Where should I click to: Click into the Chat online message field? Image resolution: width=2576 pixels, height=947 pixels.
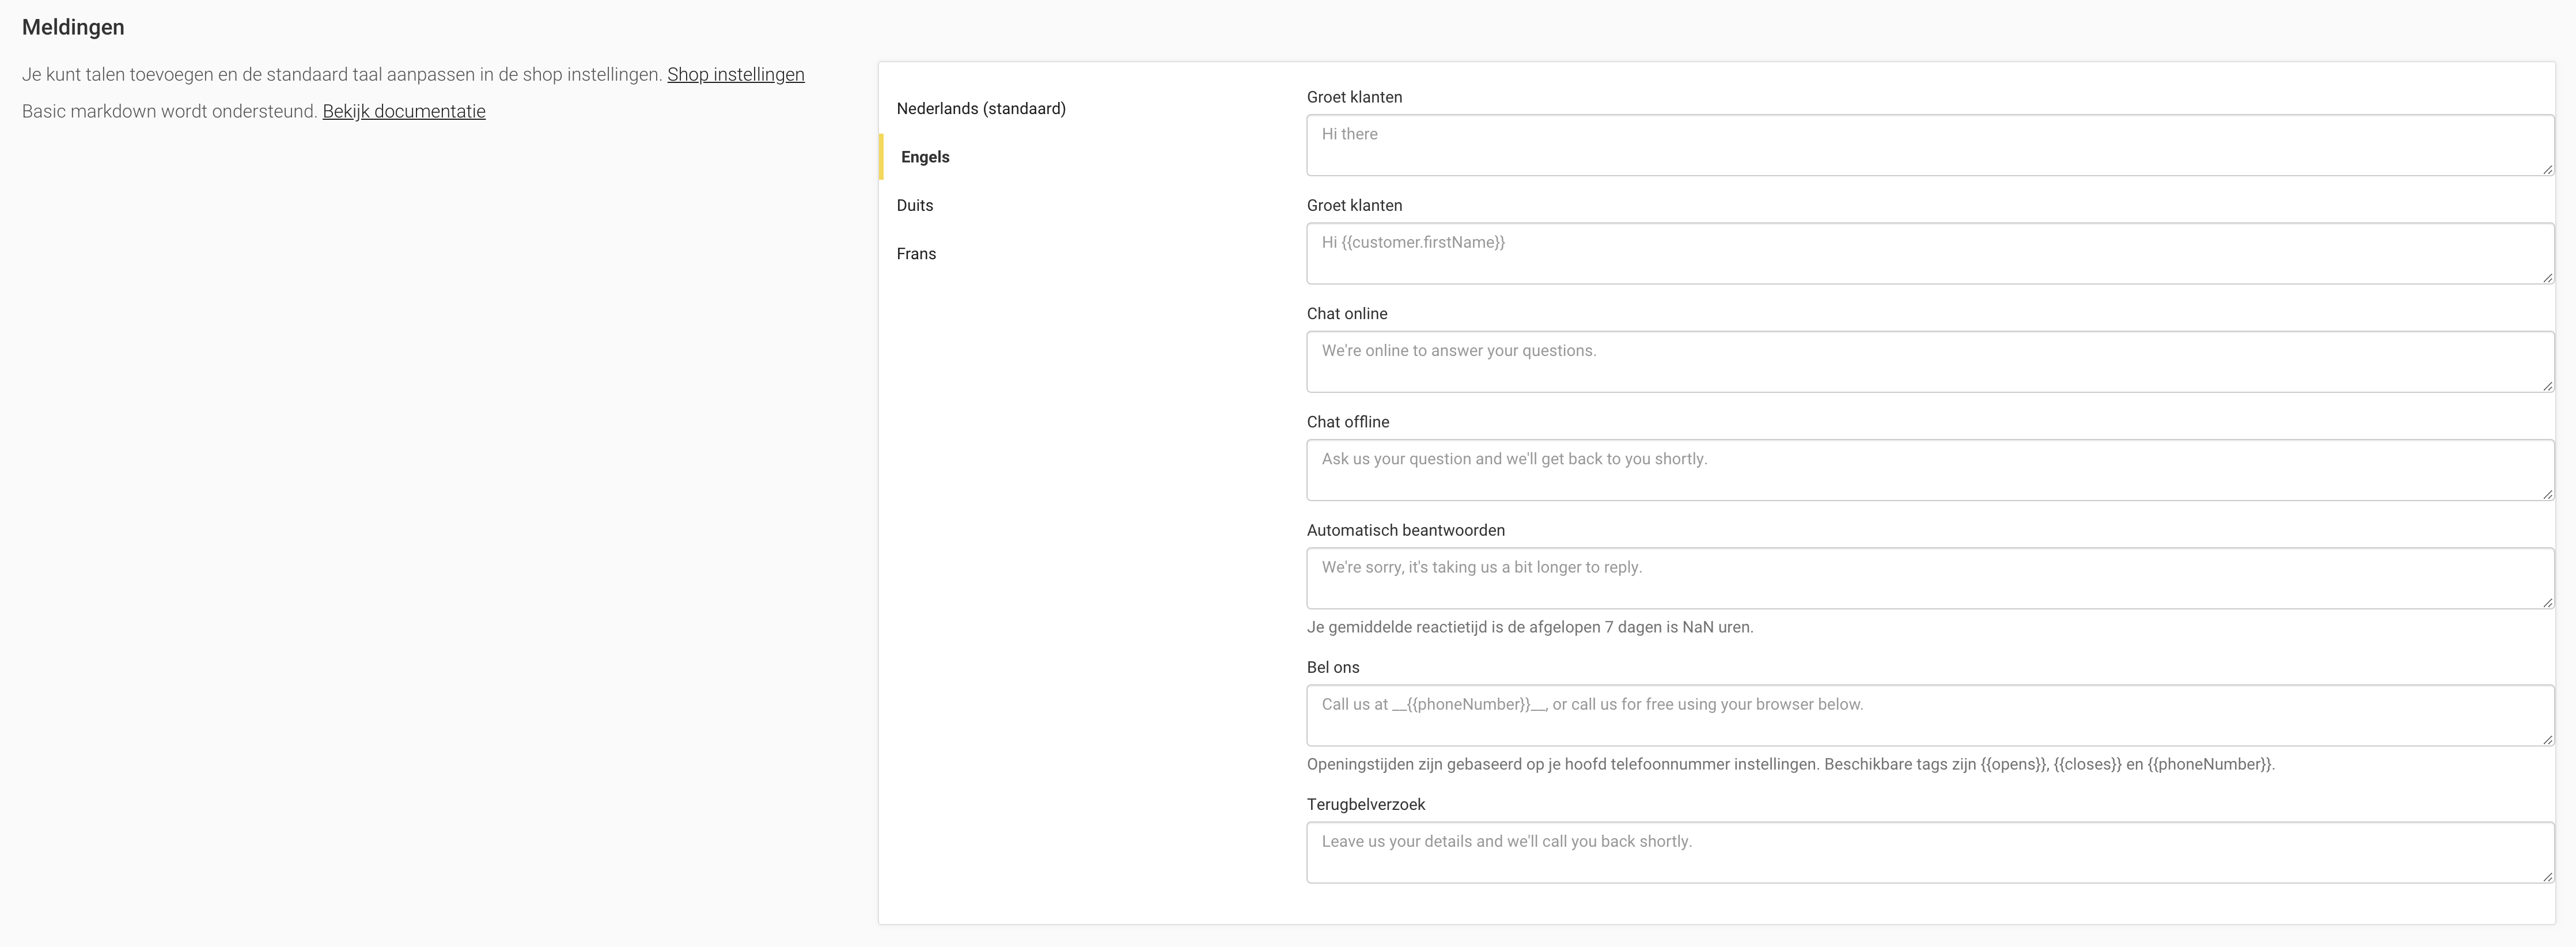[1930, 361]
